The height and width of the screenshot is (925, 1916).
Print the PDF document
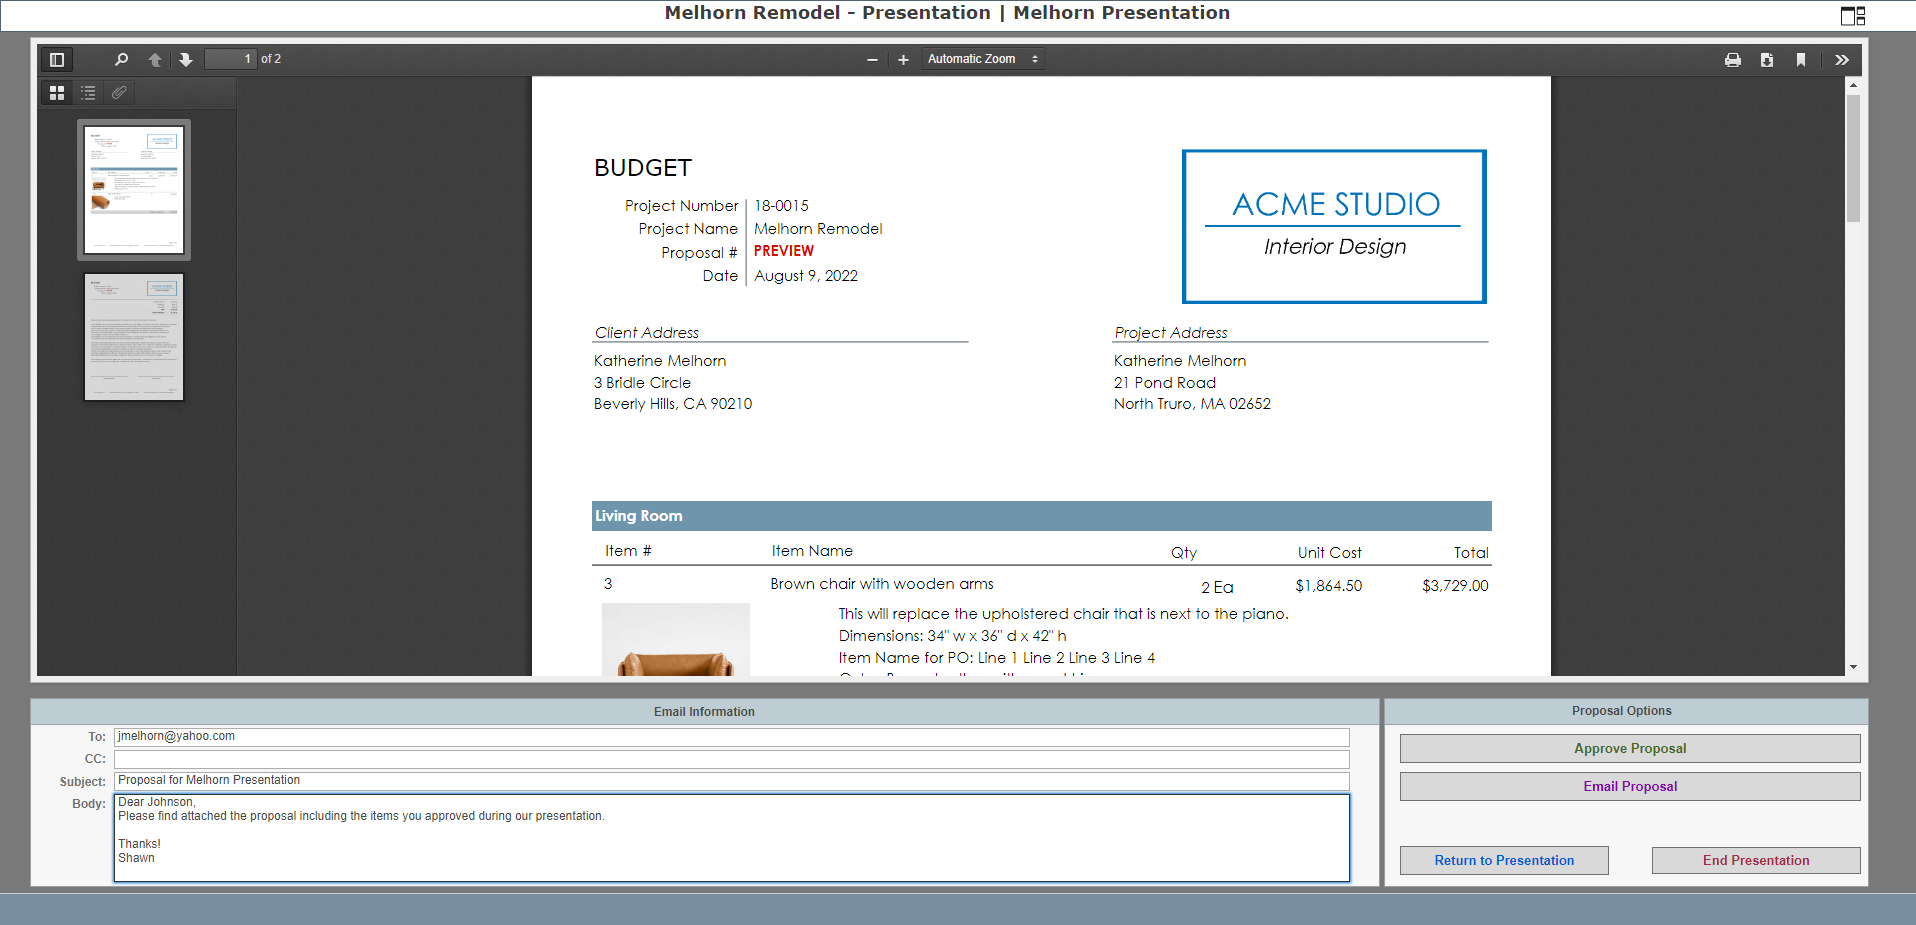1733,59
